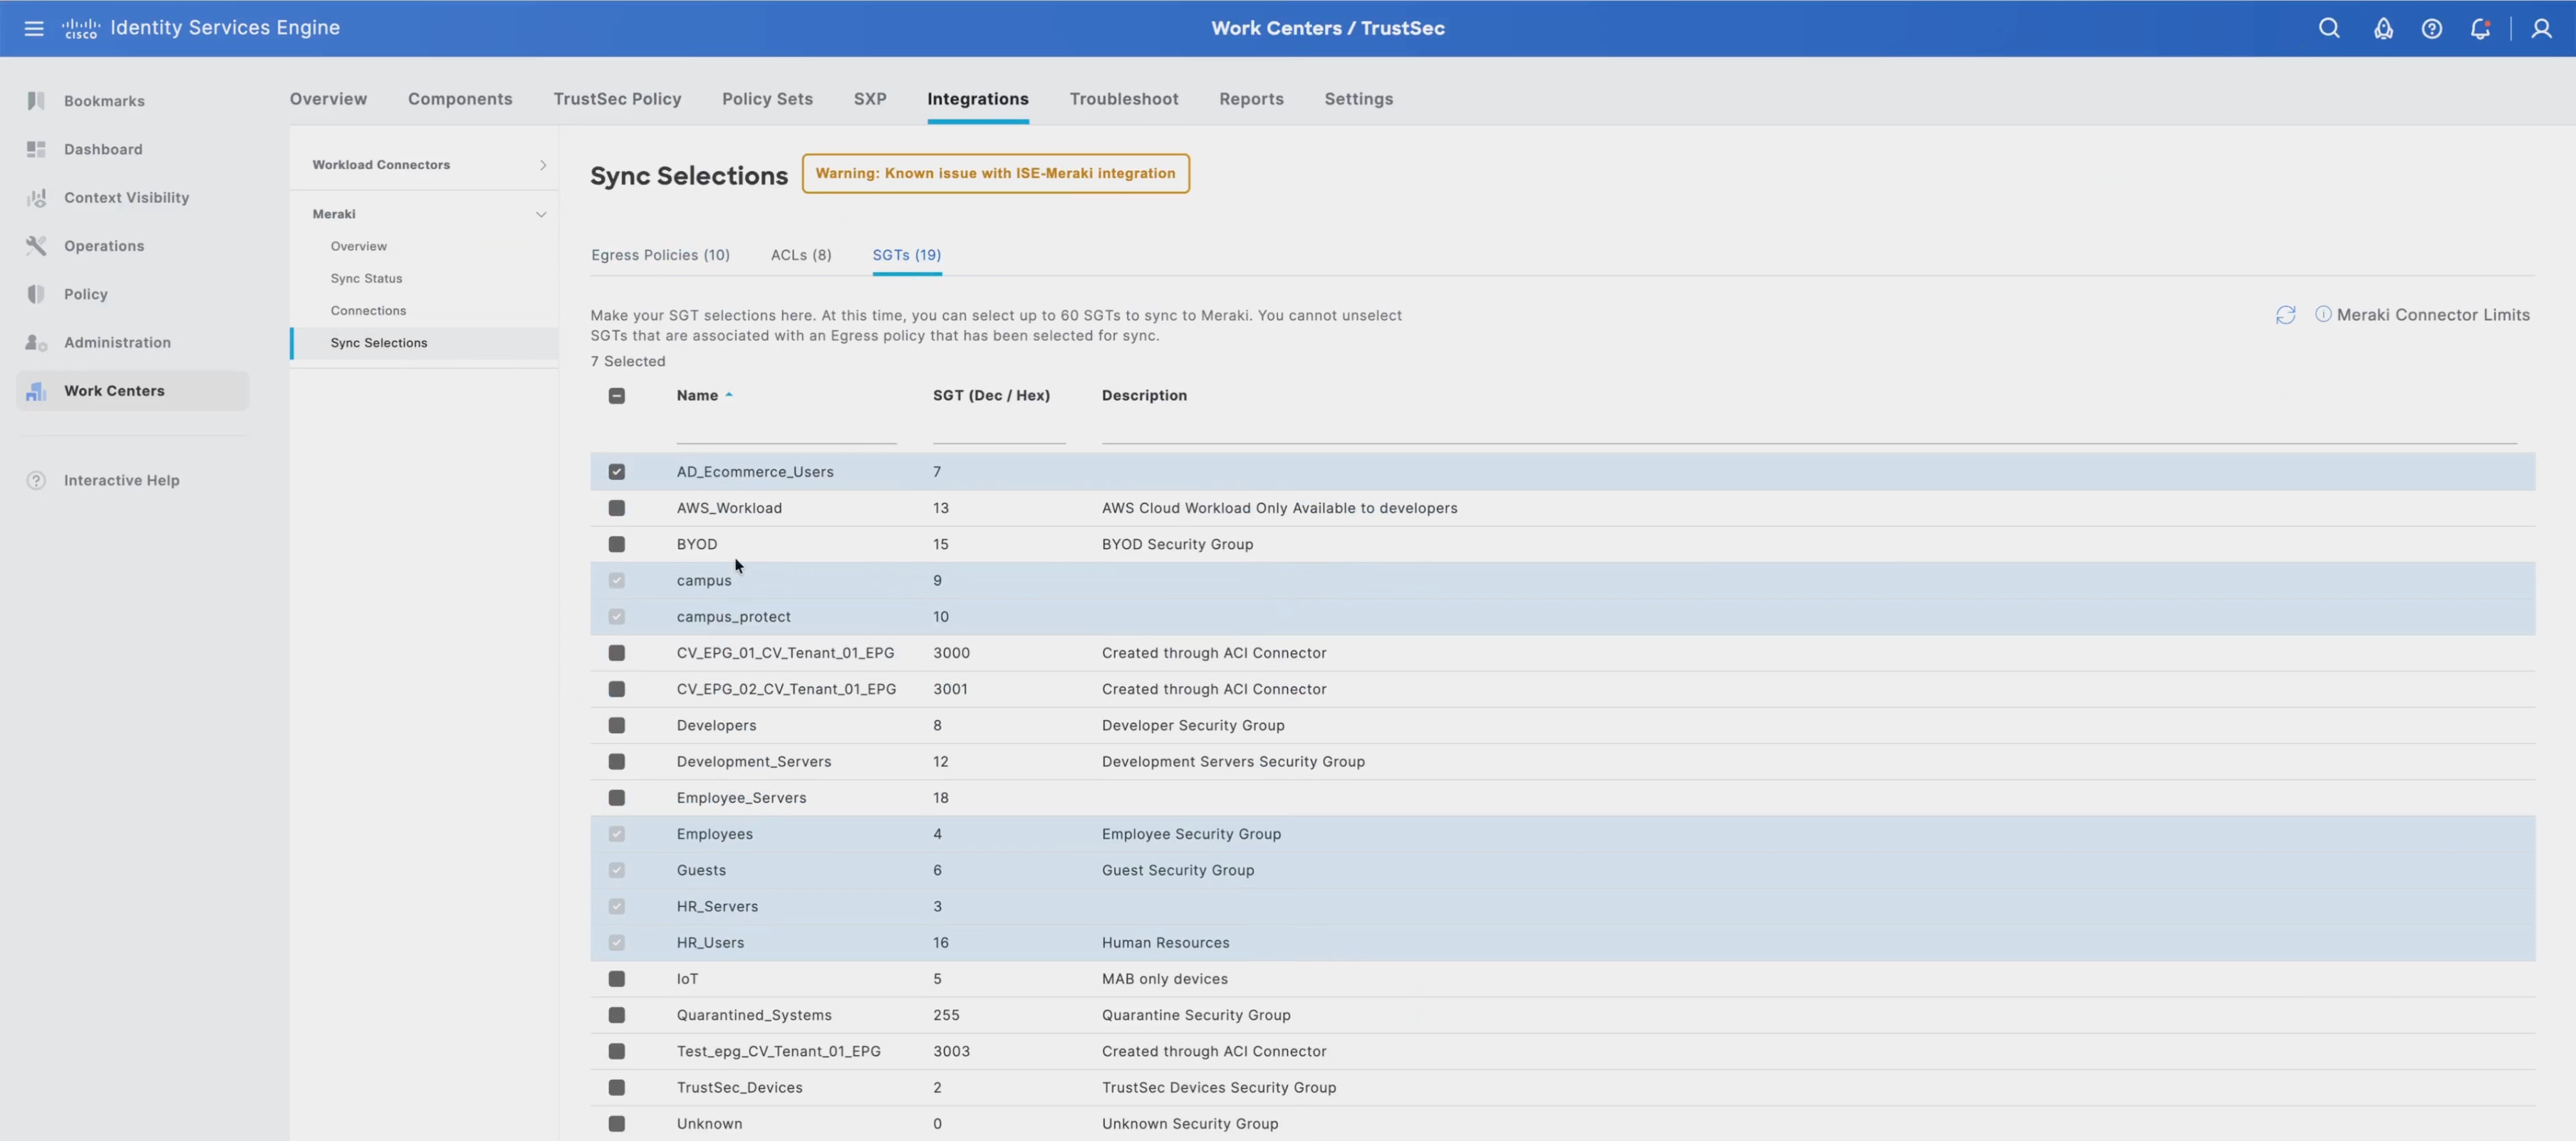Open Context Visibility in the sidebar
This screenshot has height=1141, width=2576.
coord(126,198)
